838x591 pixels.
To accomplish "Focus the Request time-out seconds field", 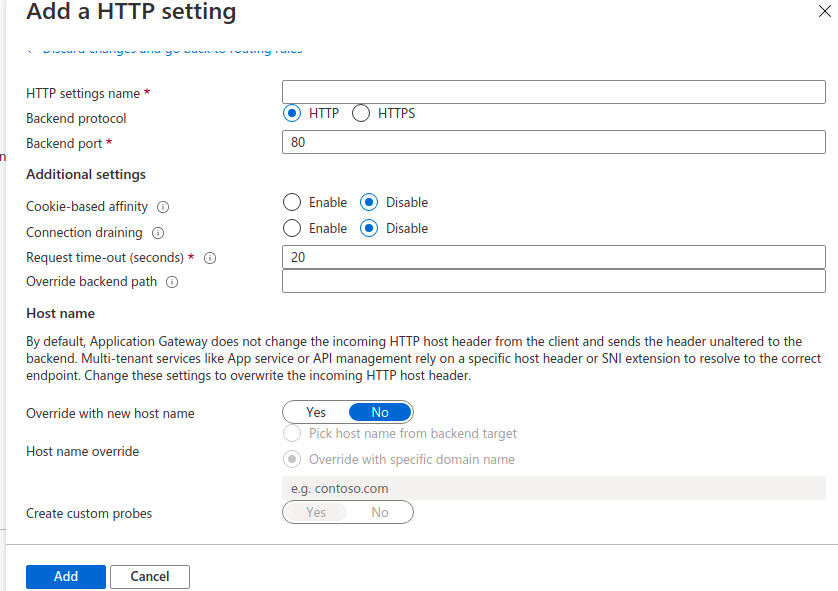I will (553, 257).
